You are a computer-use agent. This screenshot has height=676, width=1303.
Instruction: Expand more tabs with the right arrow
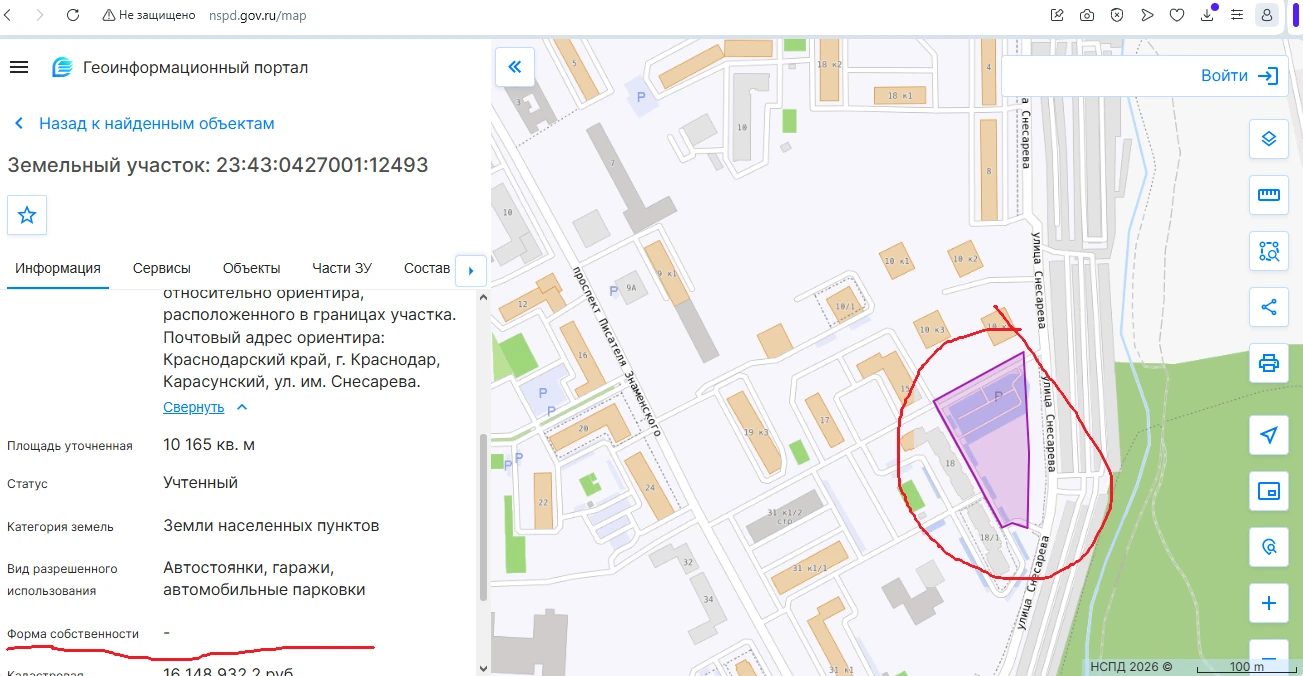point(471,270)
